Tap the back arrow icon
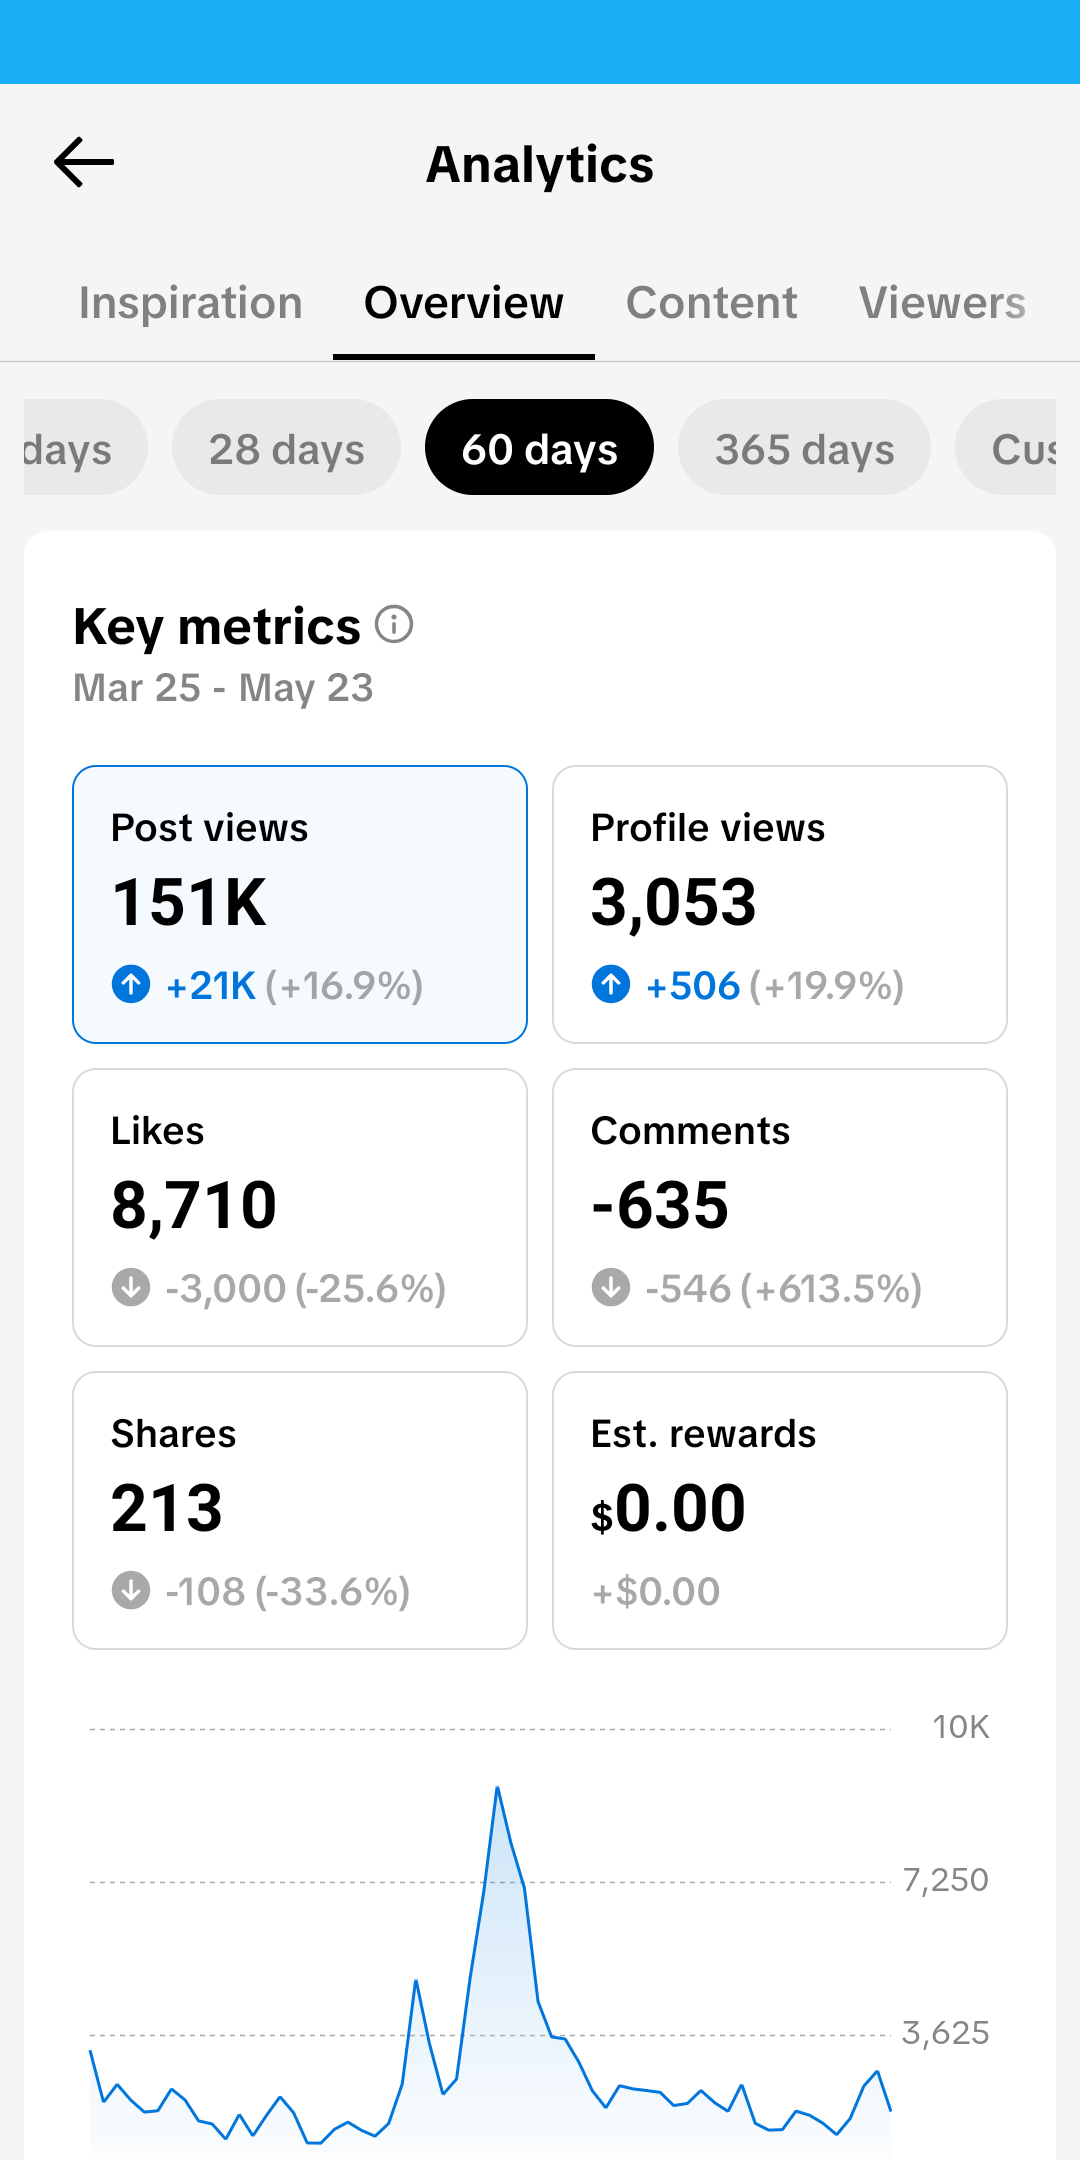Screen dimensions: 1080x2160 pos(84,163)
